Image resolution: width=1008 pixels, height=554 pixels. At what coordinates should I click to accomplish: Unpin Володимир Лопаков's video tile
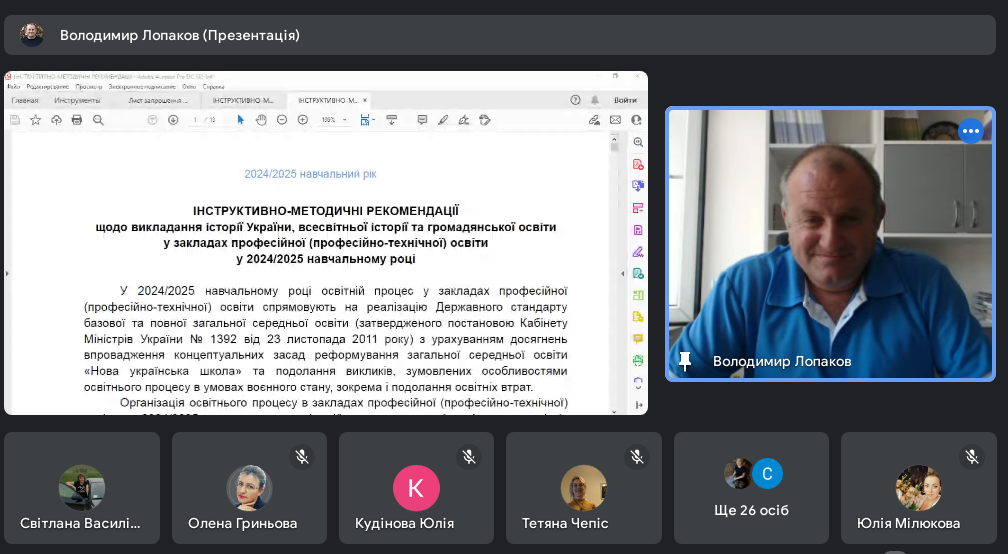click(x=685, y=361)
